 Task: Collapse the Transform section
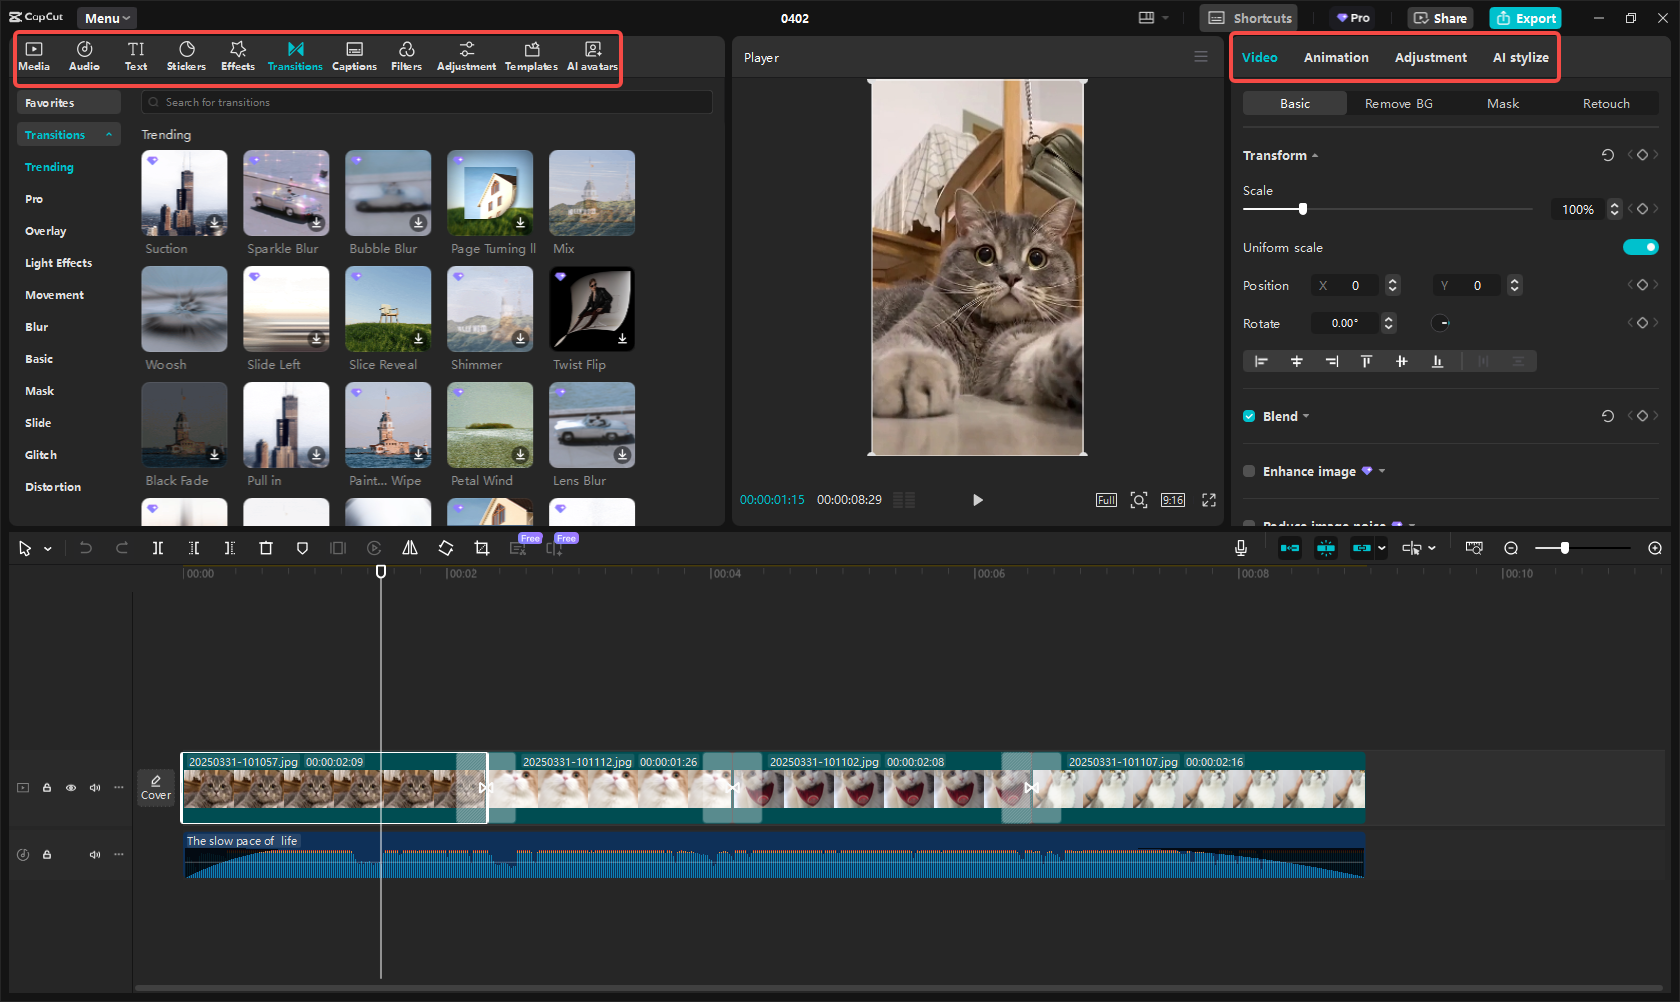(1313, 155)
